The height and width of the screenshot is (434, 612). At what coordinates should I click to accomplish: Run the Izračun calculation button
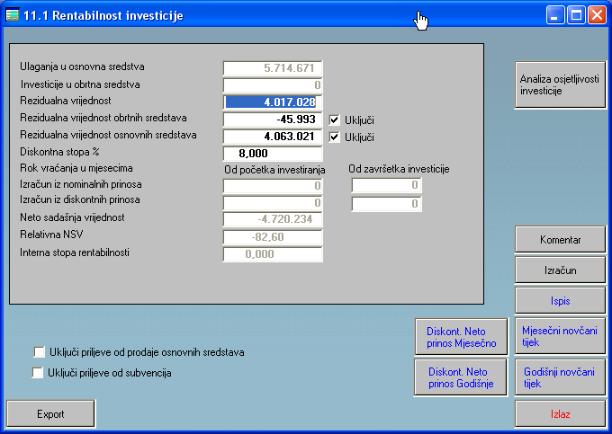[560, 270]
